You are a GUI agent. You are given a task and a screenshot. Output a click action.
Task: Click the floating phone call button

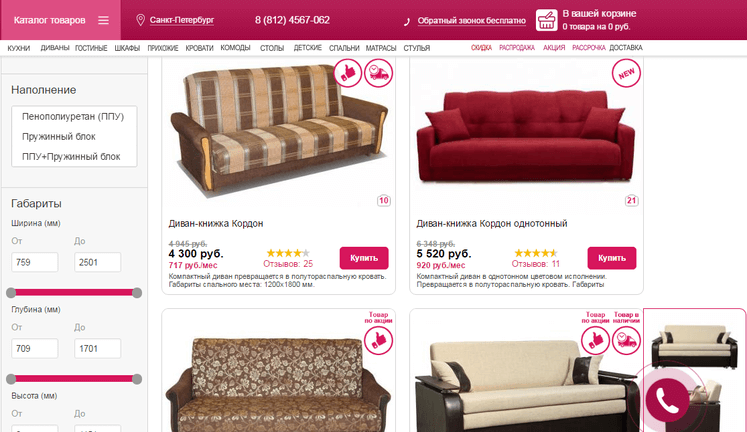[x=667, y=400]
